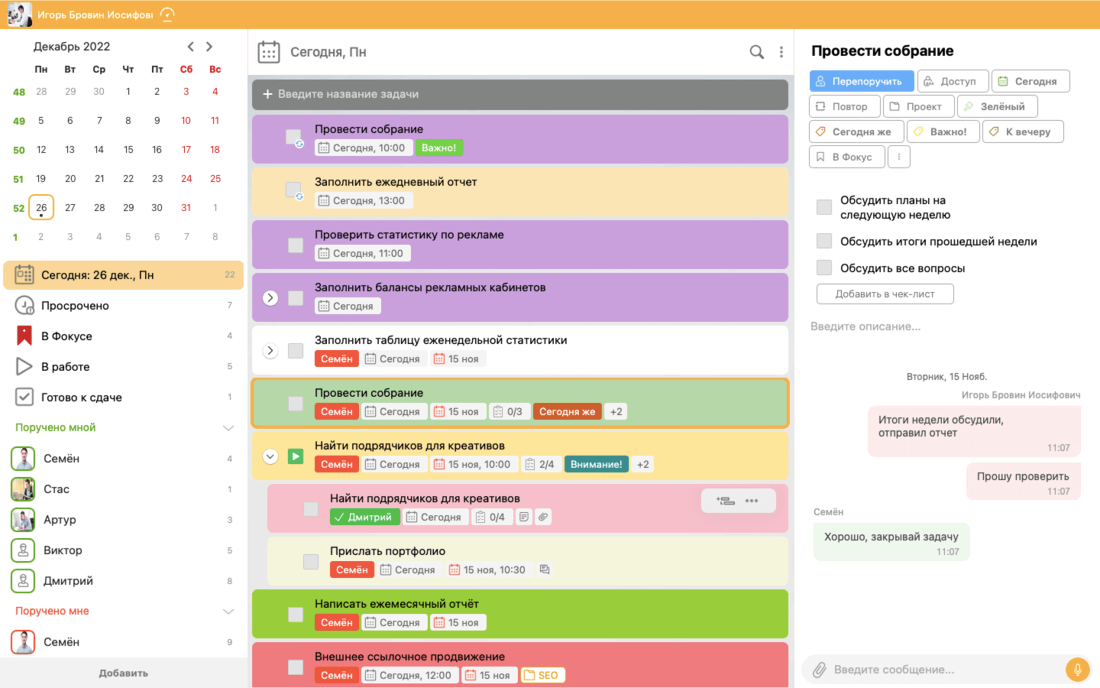Click the 'К вечеру' tag button
The image size is (1100, 688).
tap(1023, 132)
